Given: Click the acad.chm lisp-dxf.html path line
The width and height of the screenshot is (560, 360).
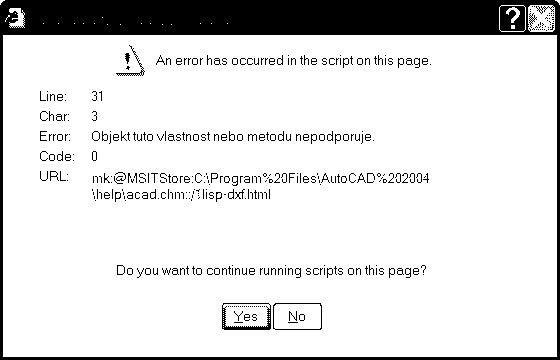Looking at the screenshot, I should click(x=181, y=195).
